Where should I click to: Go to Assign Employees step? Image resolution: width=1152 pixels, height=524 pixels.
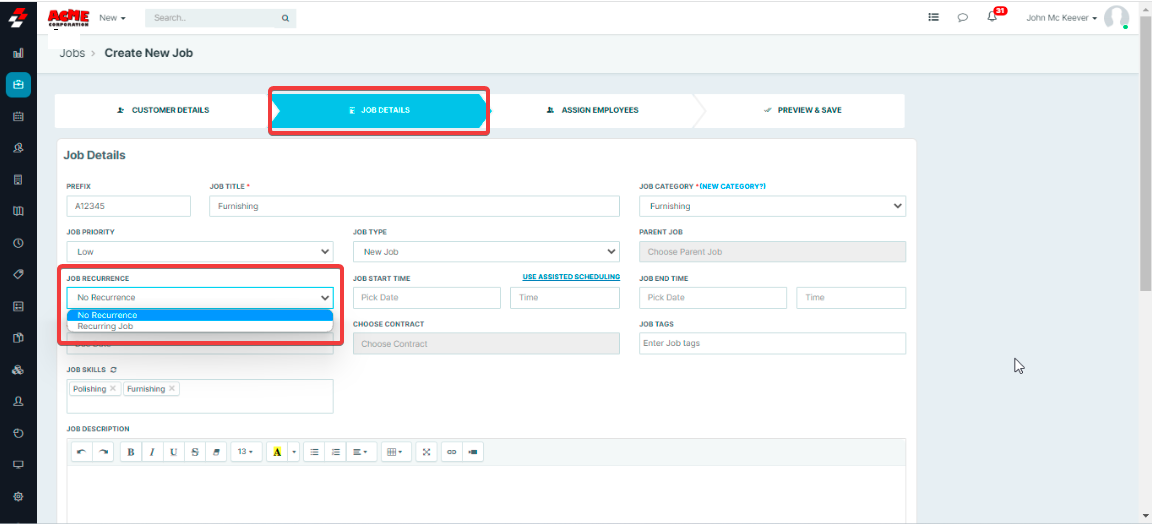pyautogui.click(x=592, y=110)
